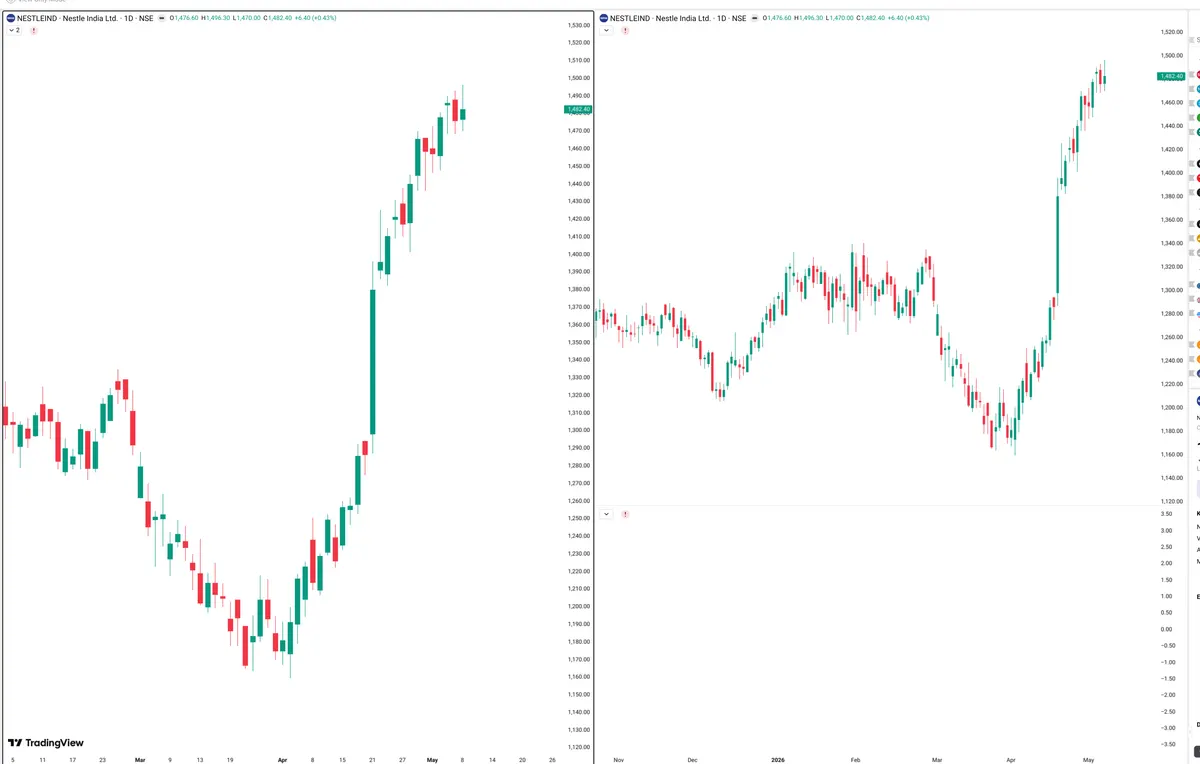Expand the lower indicator pane legend arrow
The height and width of the screenshot is (764, 1200).
tap(606, 514)
